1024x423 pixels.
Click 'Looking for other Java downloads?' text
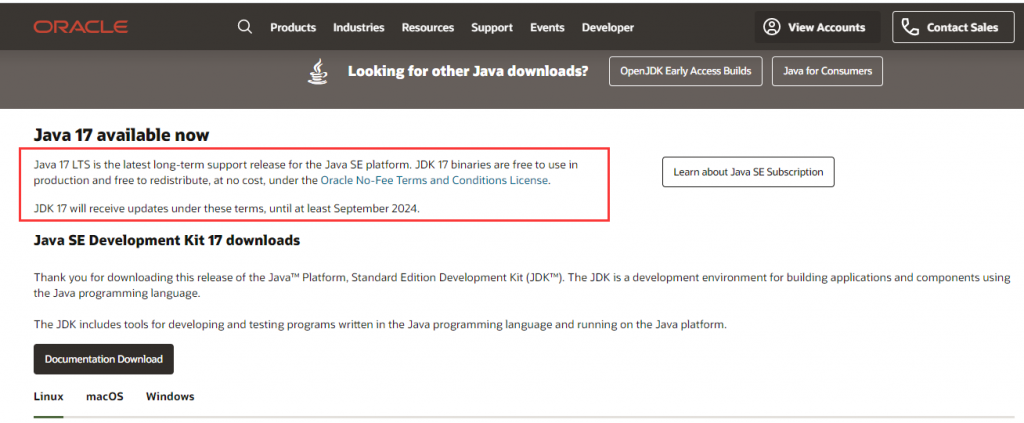click(468, 71)
